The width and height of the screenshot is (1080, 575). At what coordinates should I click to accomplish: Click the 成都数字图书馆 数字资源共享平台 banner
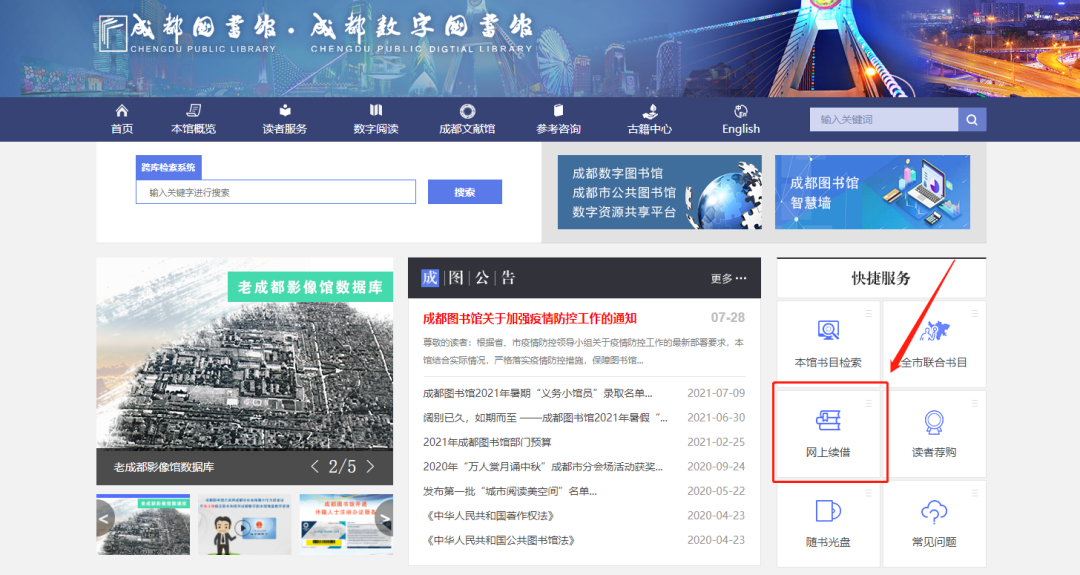(x=660, y=192)
